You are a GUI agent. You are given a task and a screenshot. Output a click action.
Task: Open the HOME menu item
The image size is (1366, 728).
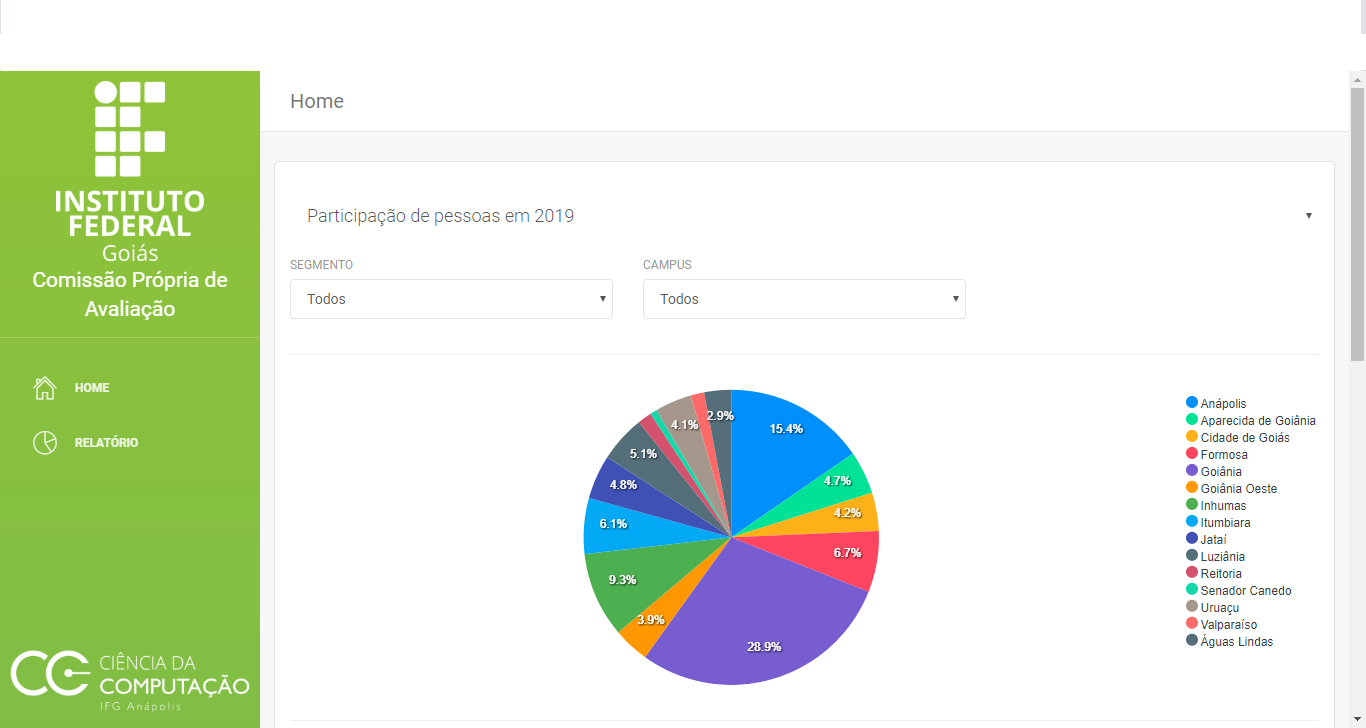(x=92, y=388)
